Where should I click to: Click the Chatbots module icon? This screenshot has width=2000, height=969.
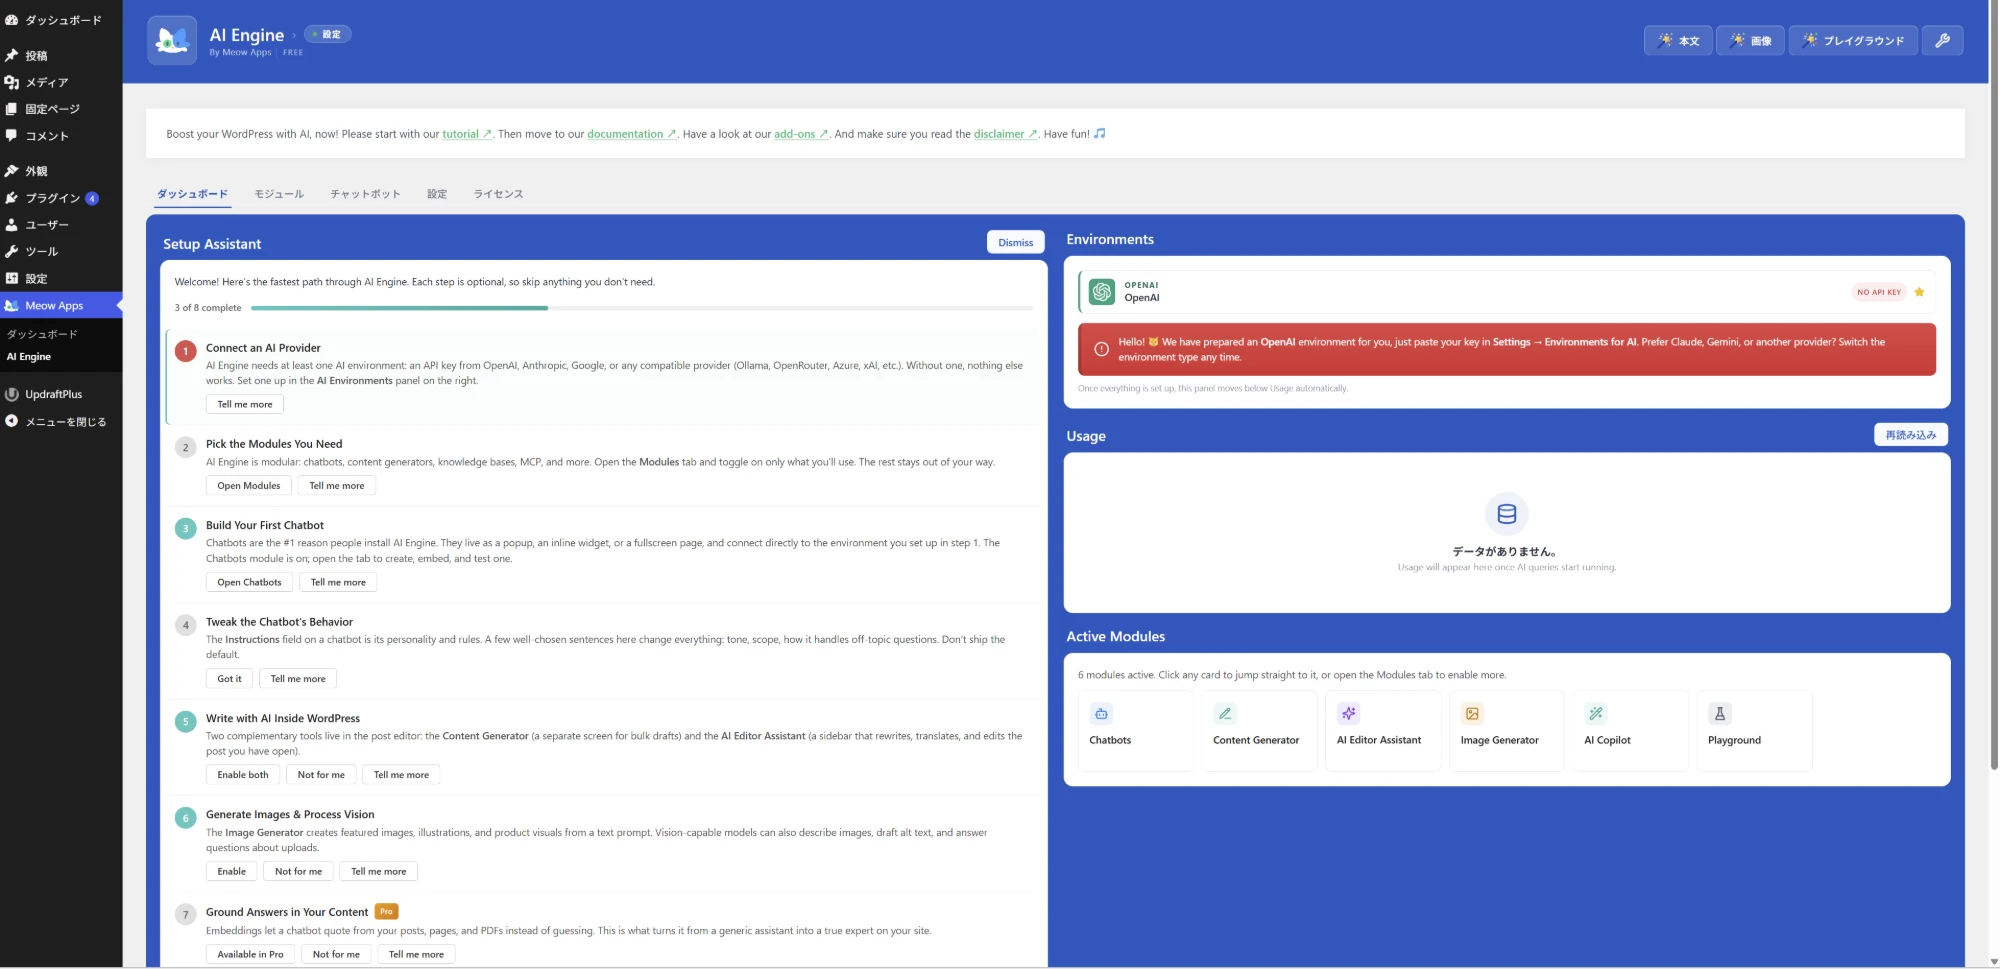coord(1101,713)
